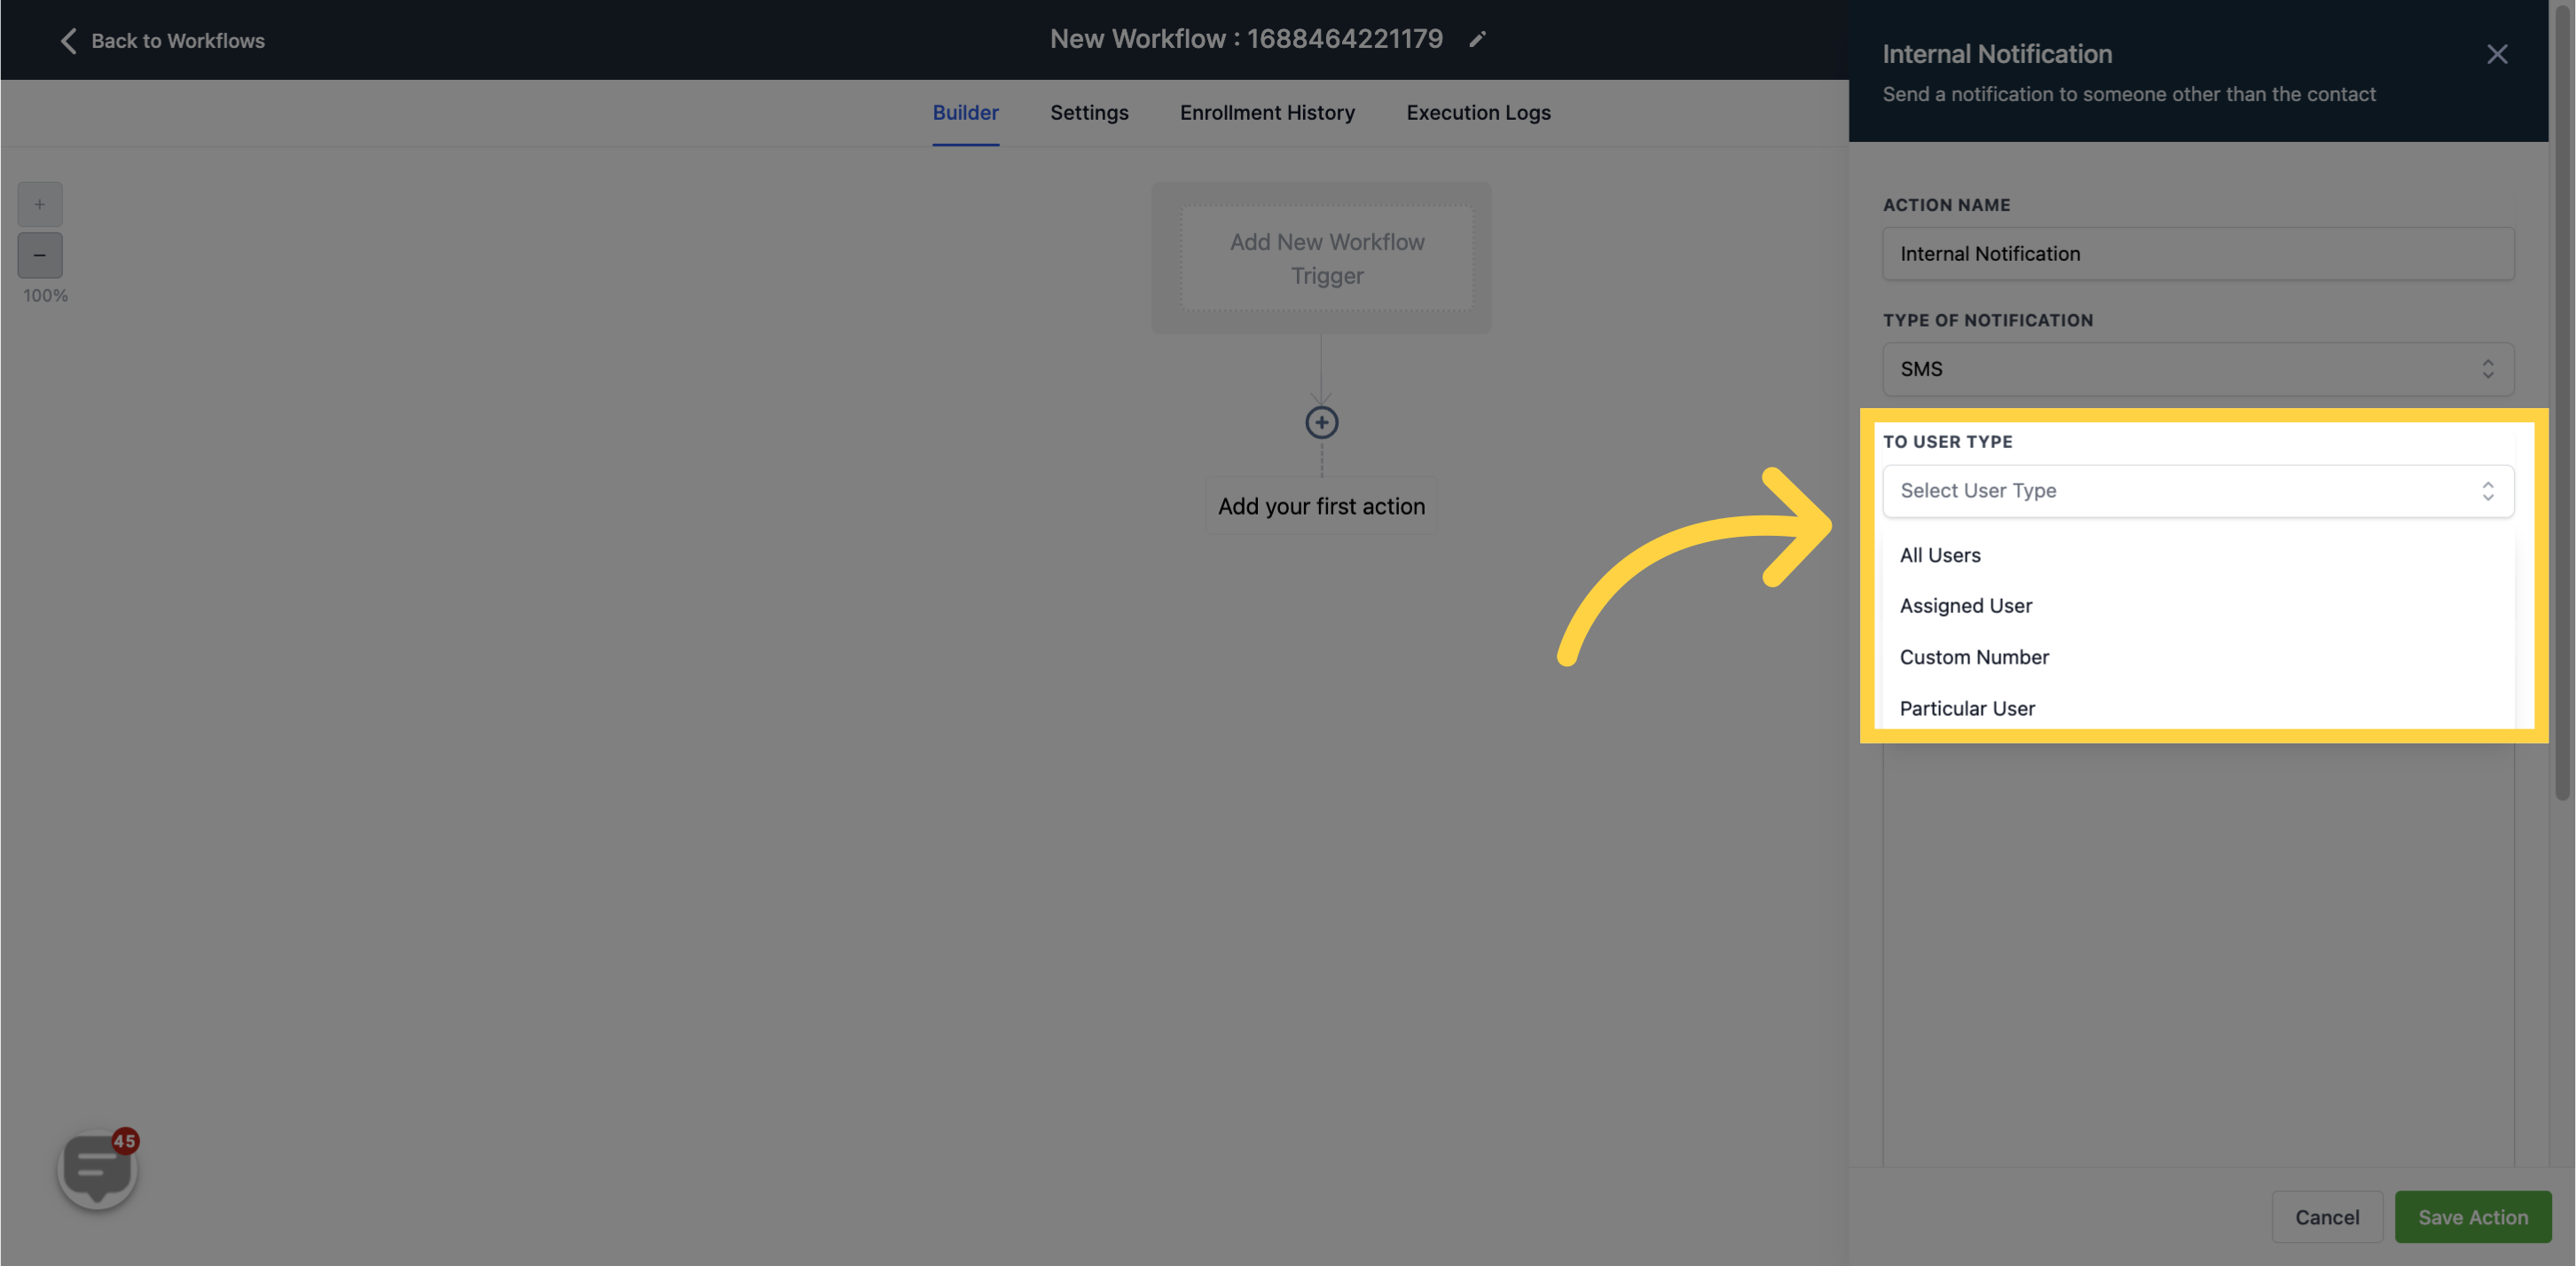
Task: Close the Internal Notification panel
Action: coord(2497,54)
